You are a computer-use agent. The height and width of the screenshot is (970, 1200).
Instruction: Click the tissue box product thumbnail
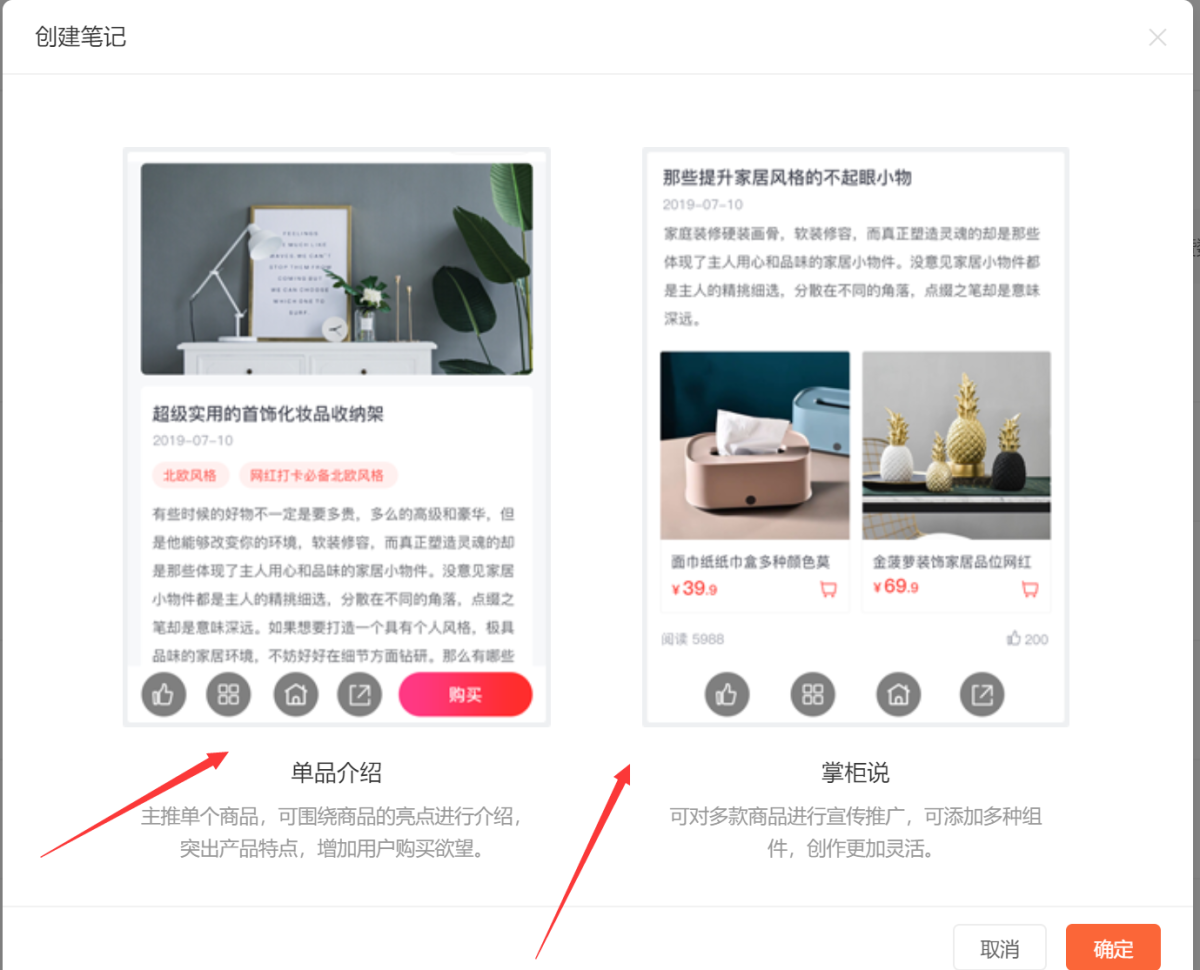coord(755,445)
